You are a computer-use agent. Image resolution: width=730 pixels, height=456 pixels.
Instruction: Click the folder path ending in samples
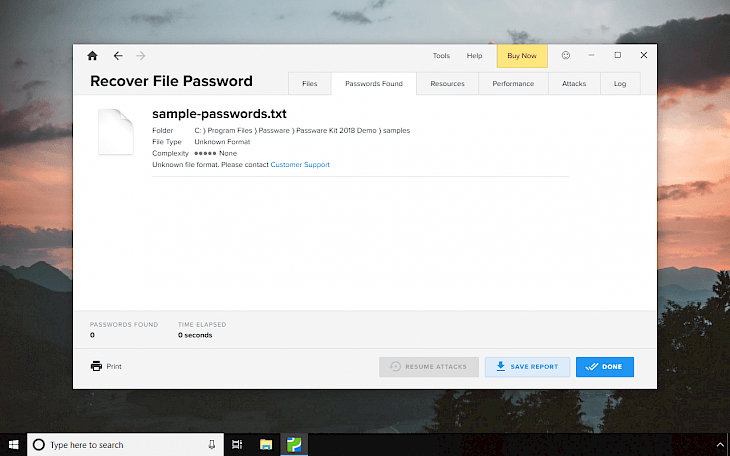pos(302,130)
